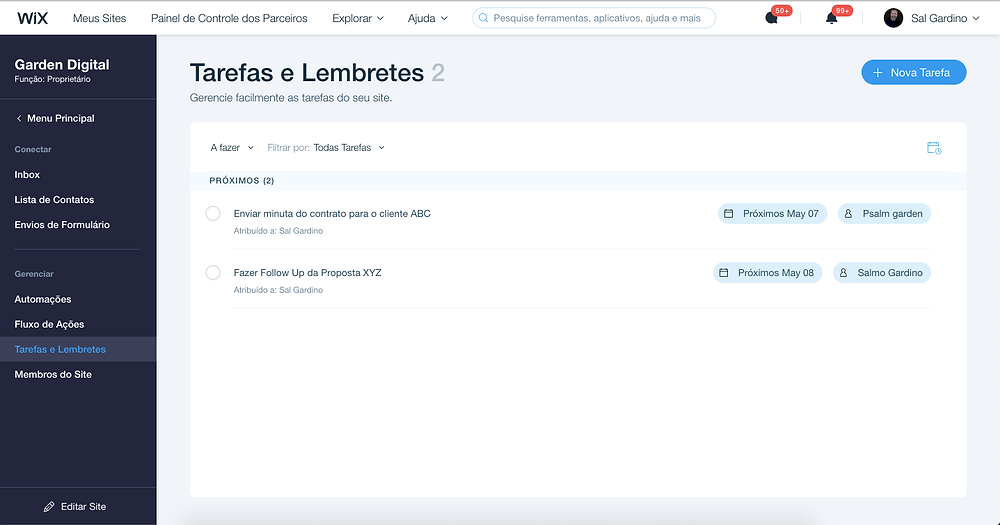
Task: Open Painel de Controle dos Parceiros
Action: point(229,18)
